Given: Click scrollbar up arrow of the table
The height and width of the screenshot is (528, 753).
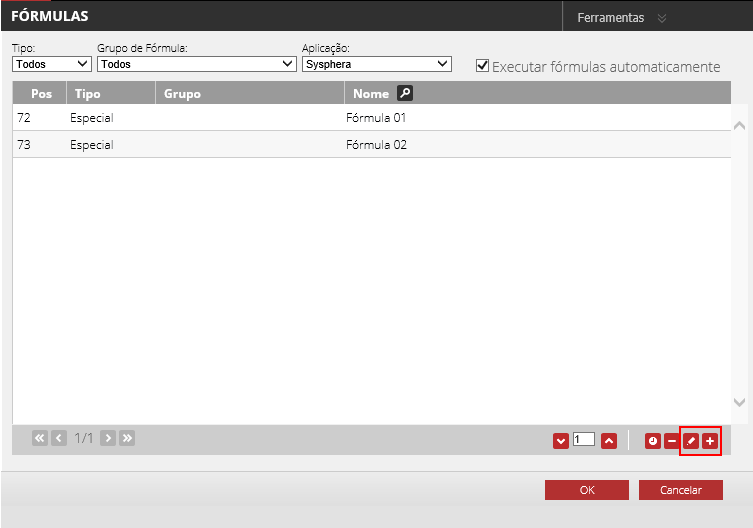Looking at the screenshot, I should pos(740,126).
